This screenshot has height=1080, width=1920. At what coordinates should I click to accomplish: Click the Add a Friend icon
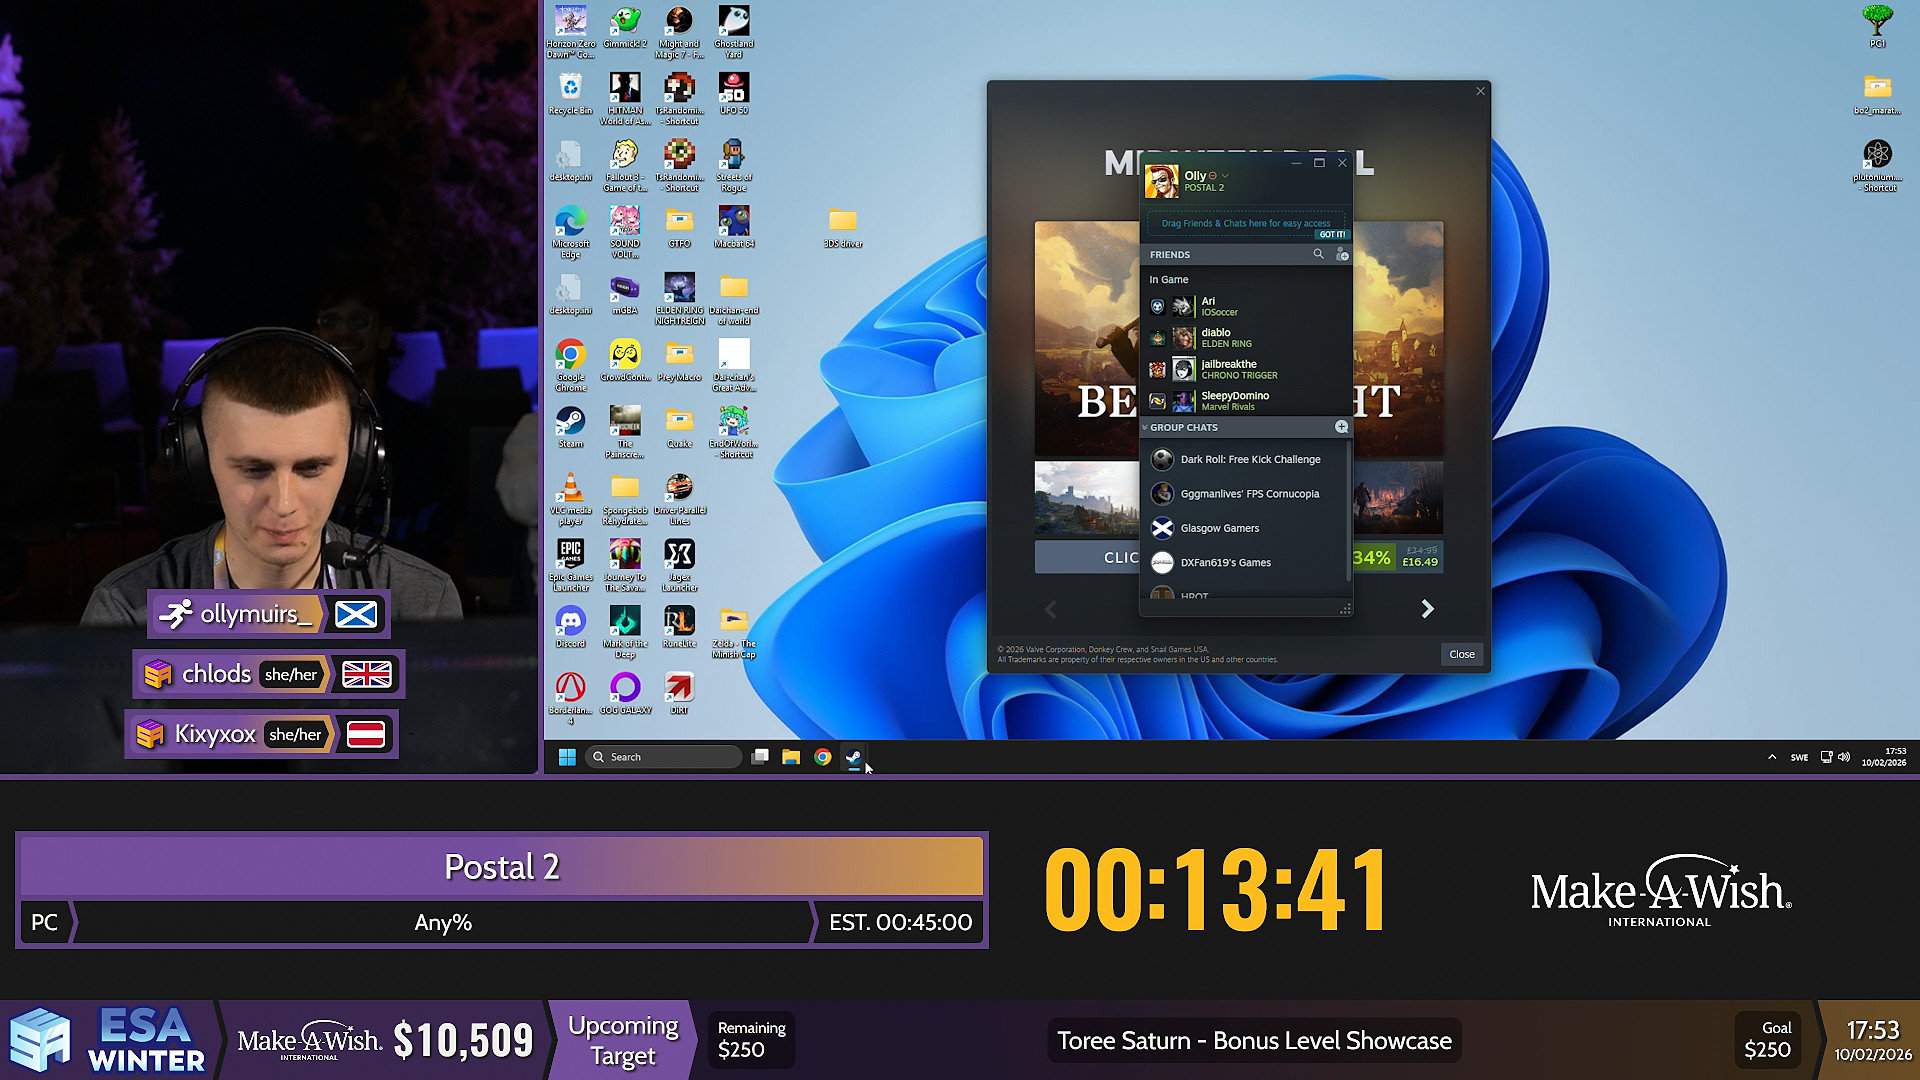tap(1342, 254)
